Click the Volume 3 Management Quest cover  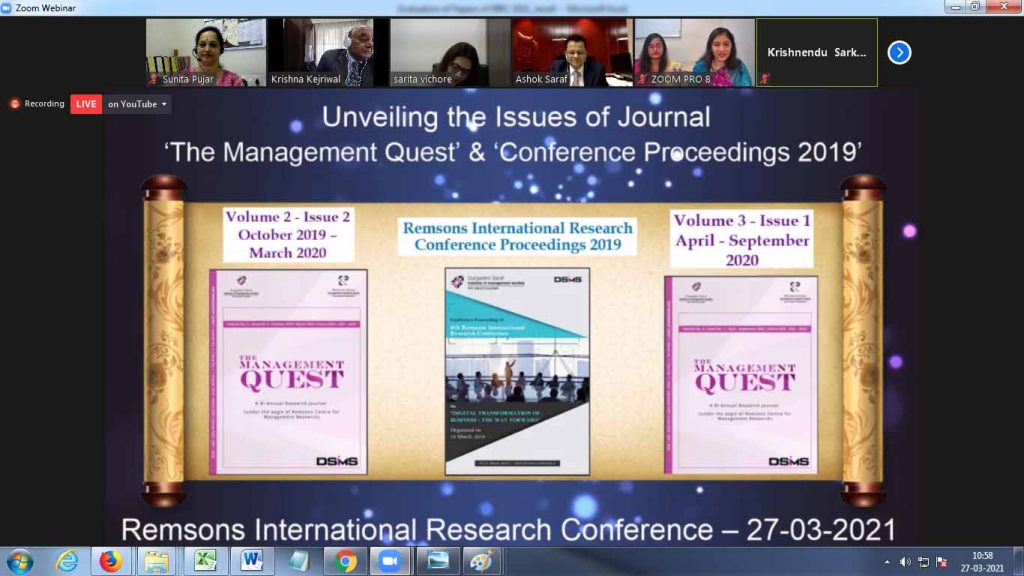coord(741,374)
